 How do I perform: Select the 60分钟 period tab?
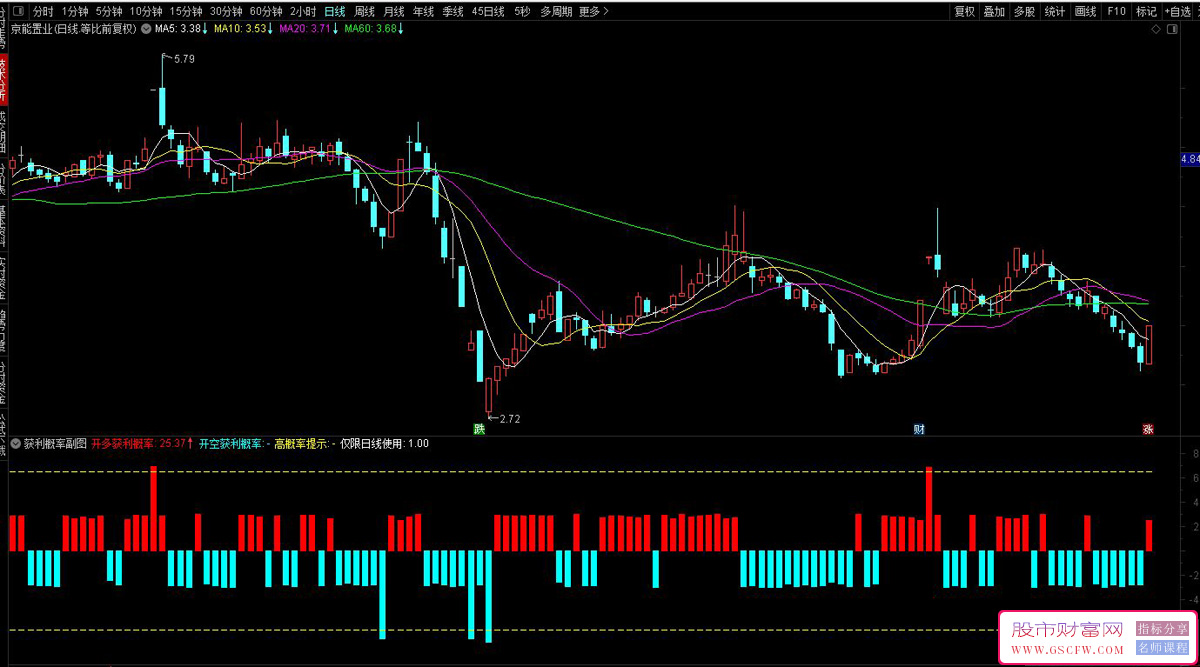(266, 12)
